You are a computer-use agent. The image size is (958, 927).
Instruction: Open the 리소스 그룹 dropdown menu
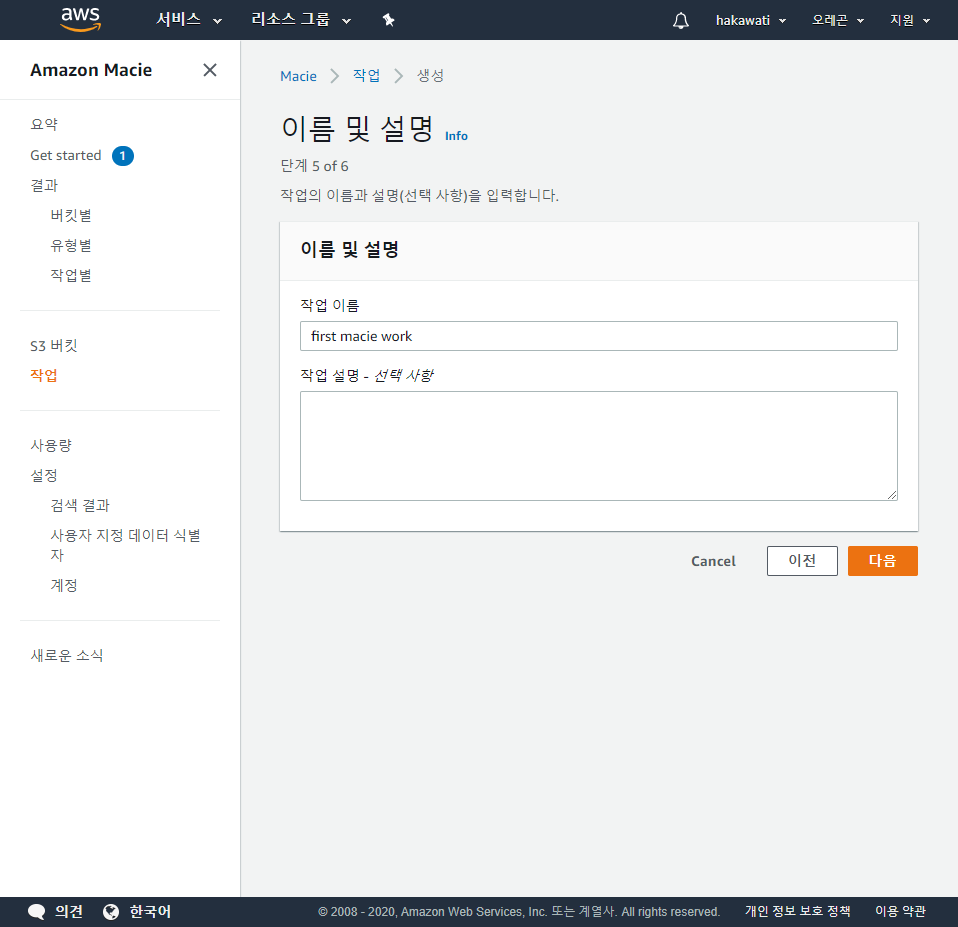coord(301,20)
